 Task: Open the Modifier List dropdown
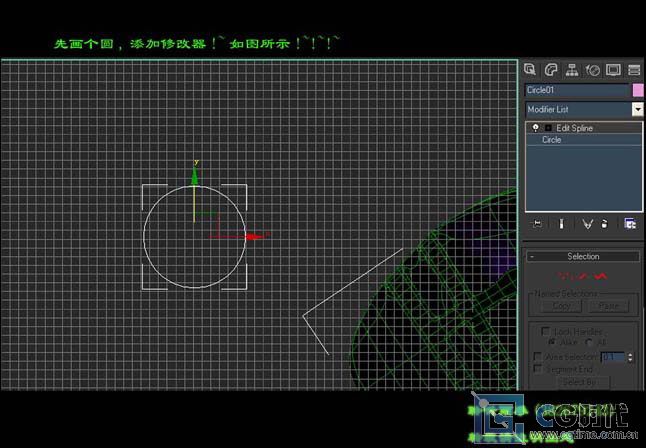point(637,109)
